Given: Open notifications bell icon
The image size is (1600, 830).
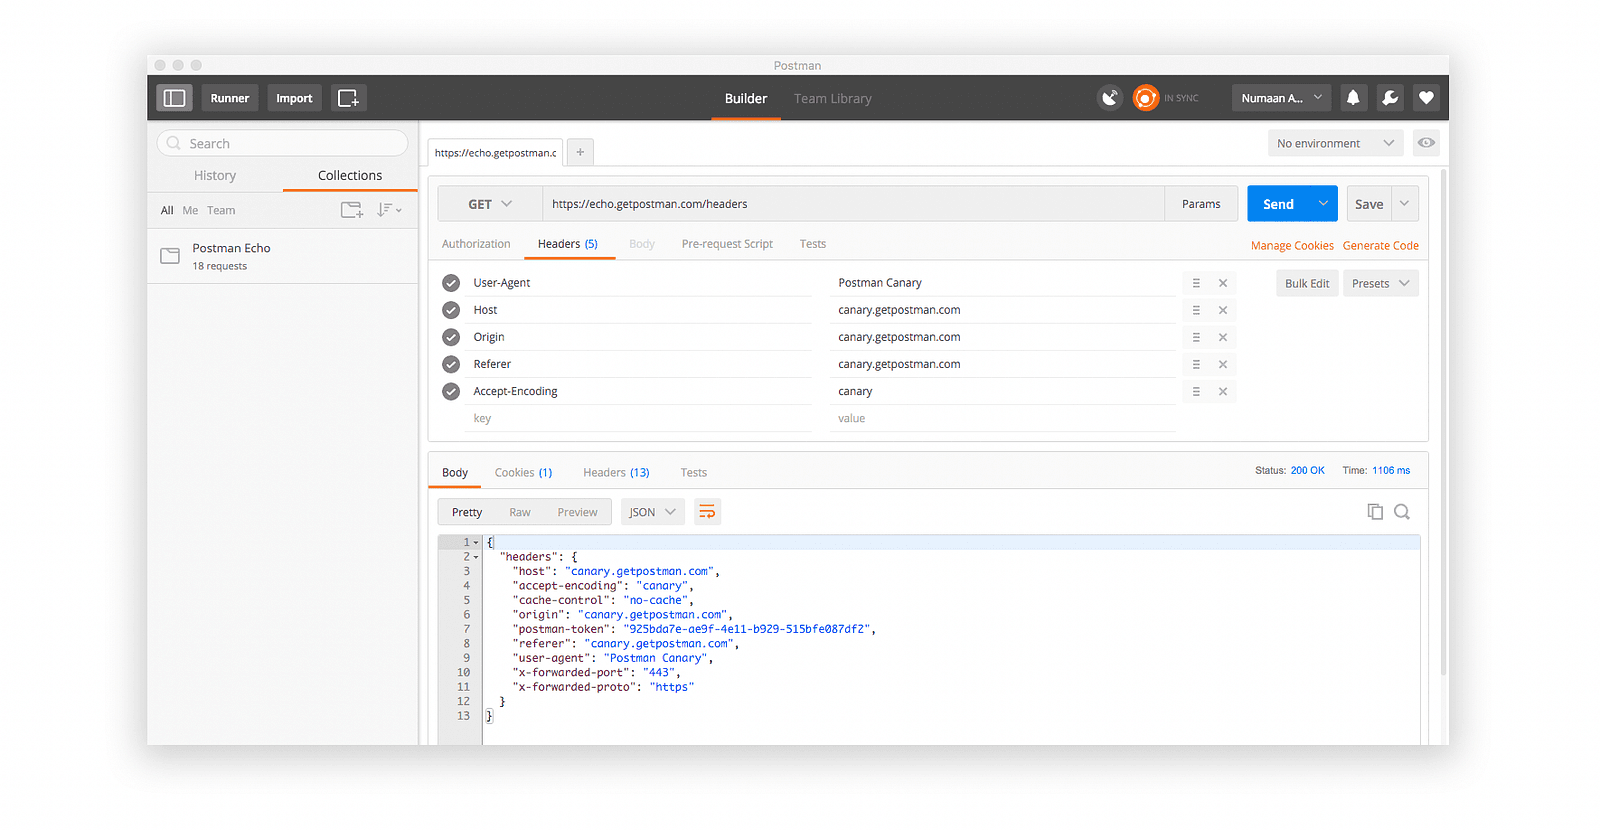Looking at the screenshot, I should (1353, 98).
